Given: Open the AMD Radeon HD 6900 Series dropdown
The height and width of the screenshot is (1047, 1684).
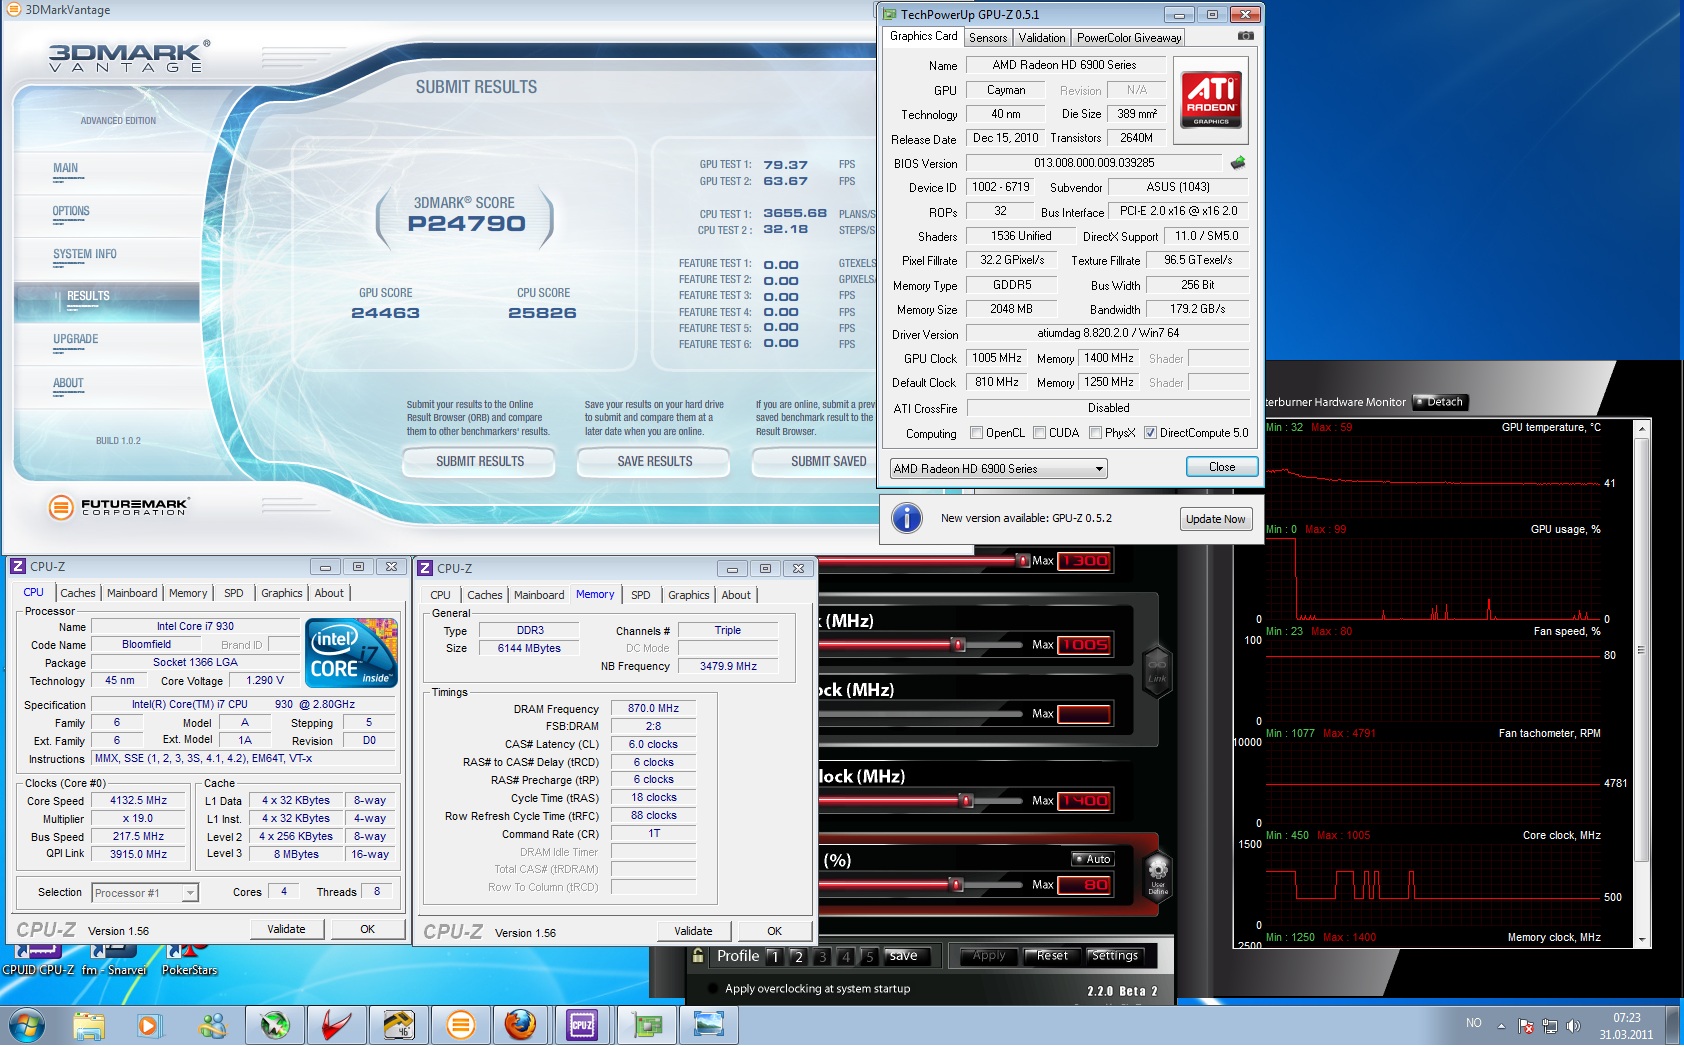Looking at the screenshot, I should (x=998, y=468).
